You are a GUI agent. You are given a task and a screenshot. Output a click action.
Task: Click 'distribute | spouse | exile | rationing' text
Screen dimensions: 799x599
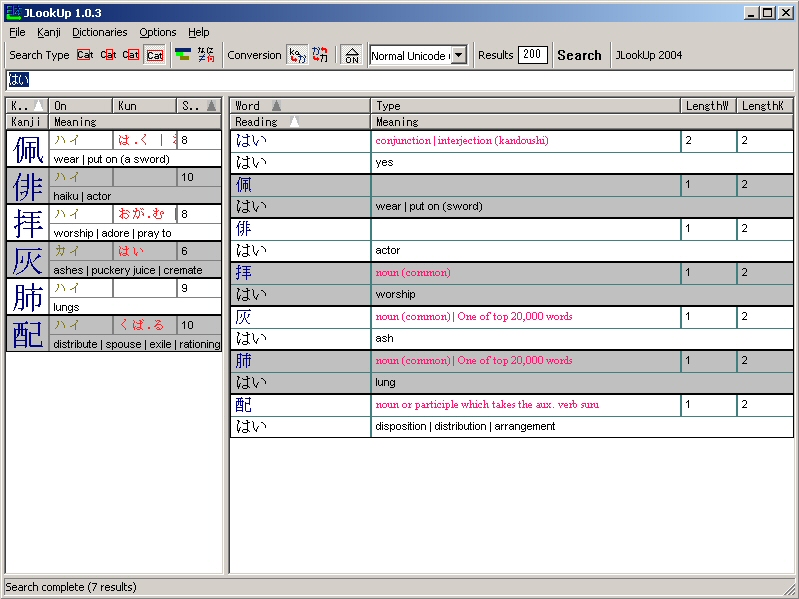coord(137,344)
